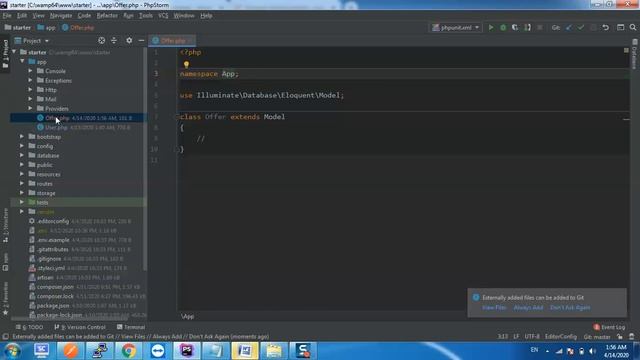Select the .env.example file
The image size is (640, 360).
pyautogui.click(x=53, y=240)
